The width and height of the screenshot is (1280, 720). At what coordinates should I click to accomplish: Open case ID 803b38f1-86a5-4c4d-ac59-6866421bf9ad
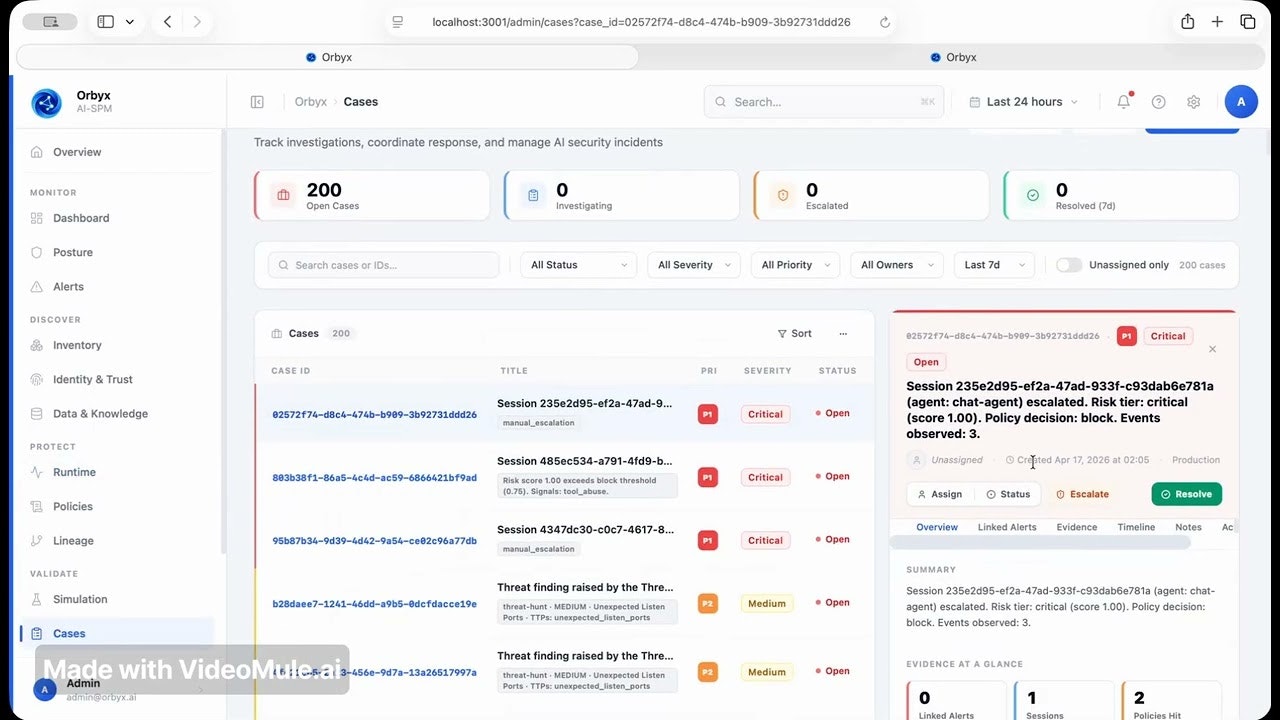(x=374, y=478)
